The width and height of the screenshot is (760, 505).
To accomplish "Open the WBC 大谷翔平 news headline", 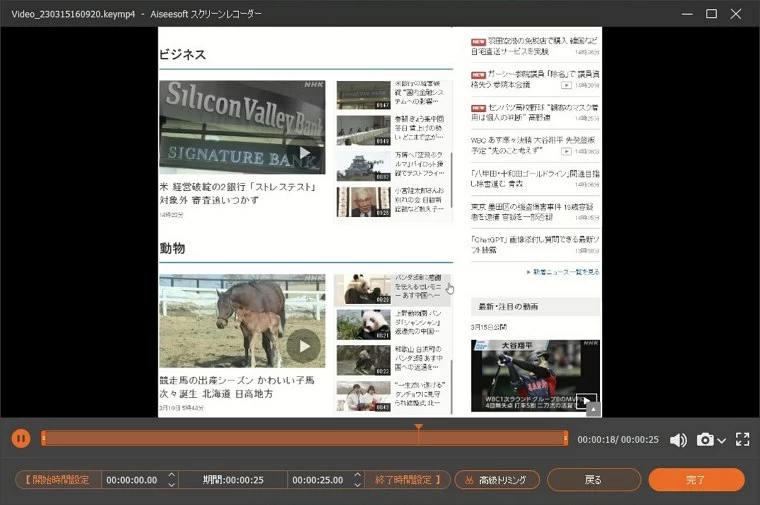I will pyautogui.click(x=533, y=145).
